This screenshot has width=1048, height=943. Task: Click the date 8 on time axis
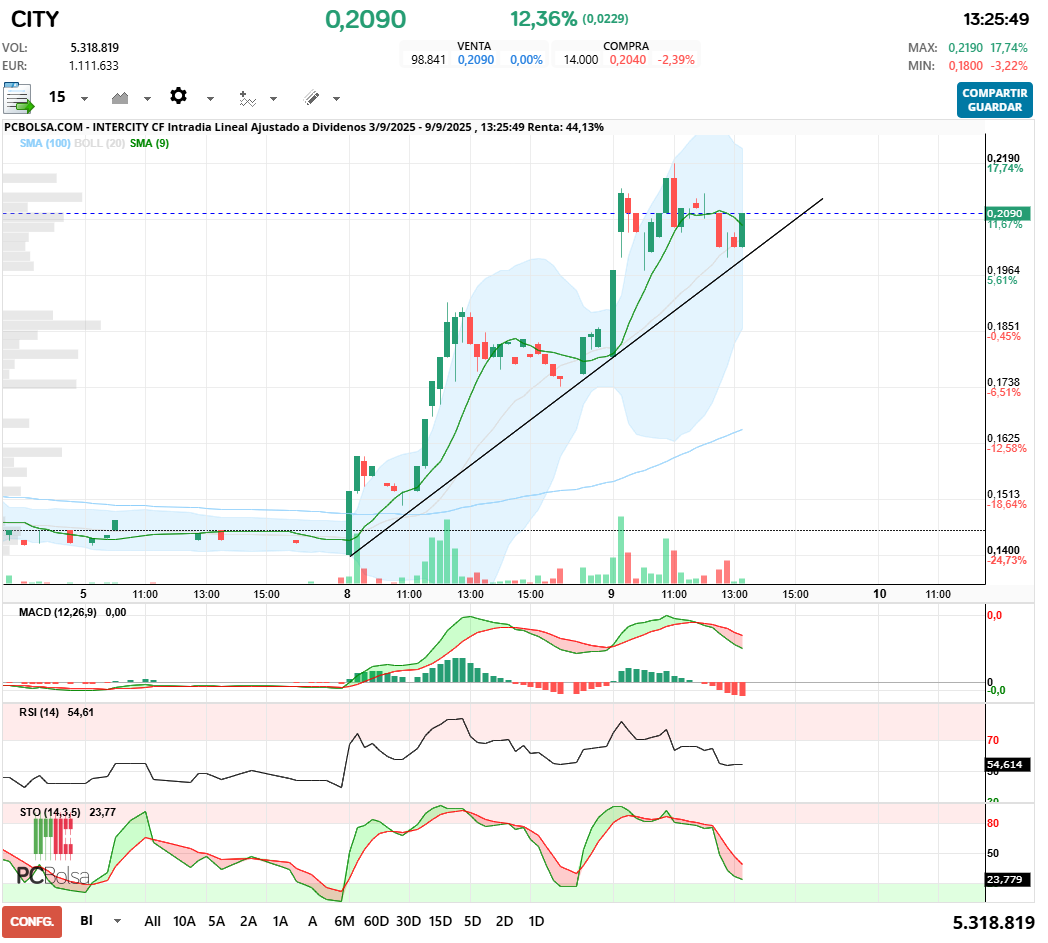coord(347,593)
